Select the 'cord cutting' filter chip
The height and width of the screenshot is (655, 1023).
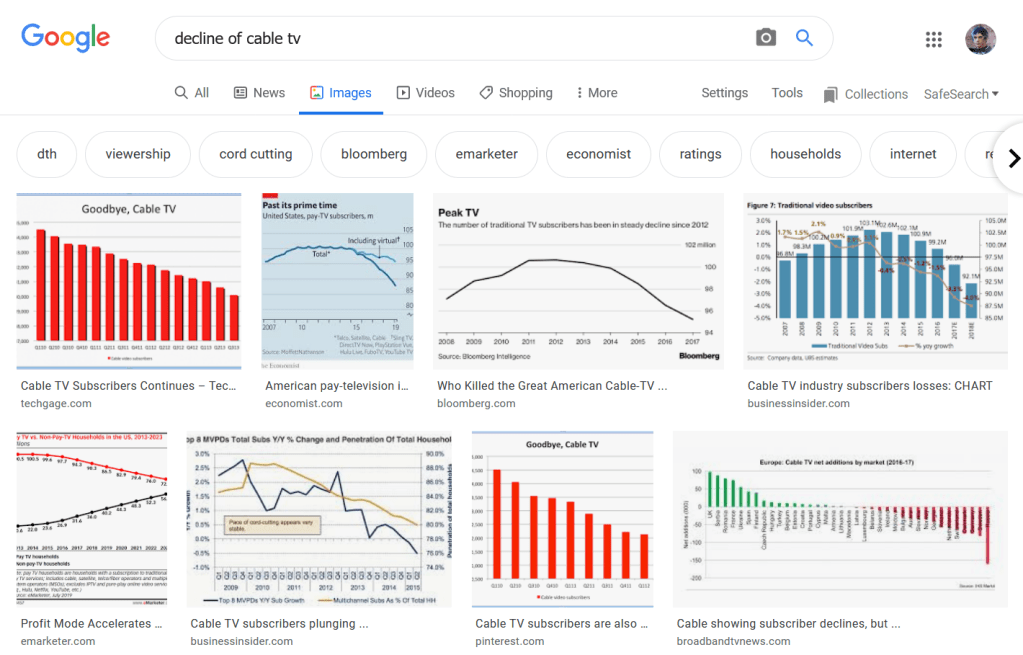point(256,154)
